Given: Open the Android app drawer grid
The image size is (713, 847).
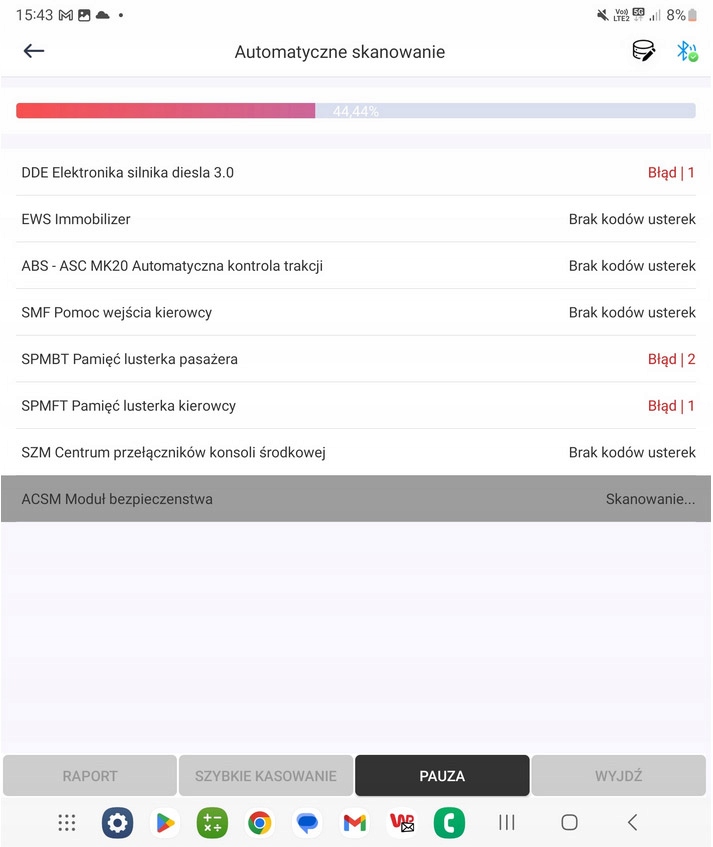Looking at the screenshot, I should click(x=67, y=822).
